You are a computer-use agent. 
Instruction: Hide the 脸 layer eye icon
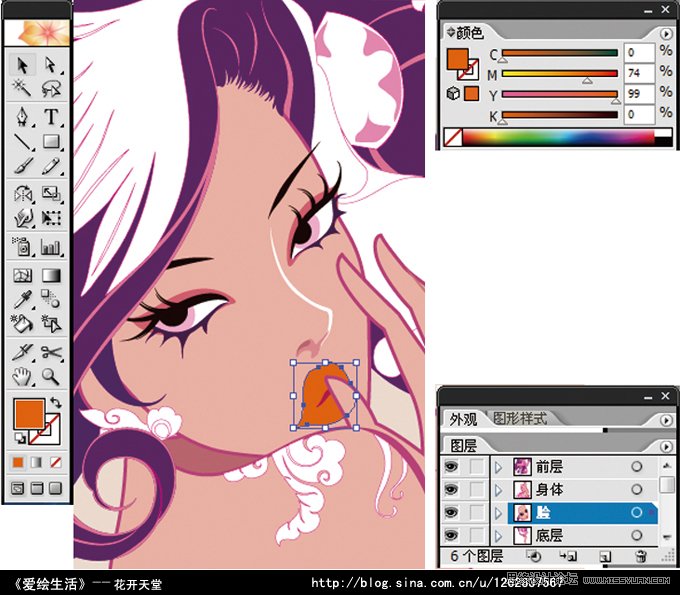[x=451, y=513]
